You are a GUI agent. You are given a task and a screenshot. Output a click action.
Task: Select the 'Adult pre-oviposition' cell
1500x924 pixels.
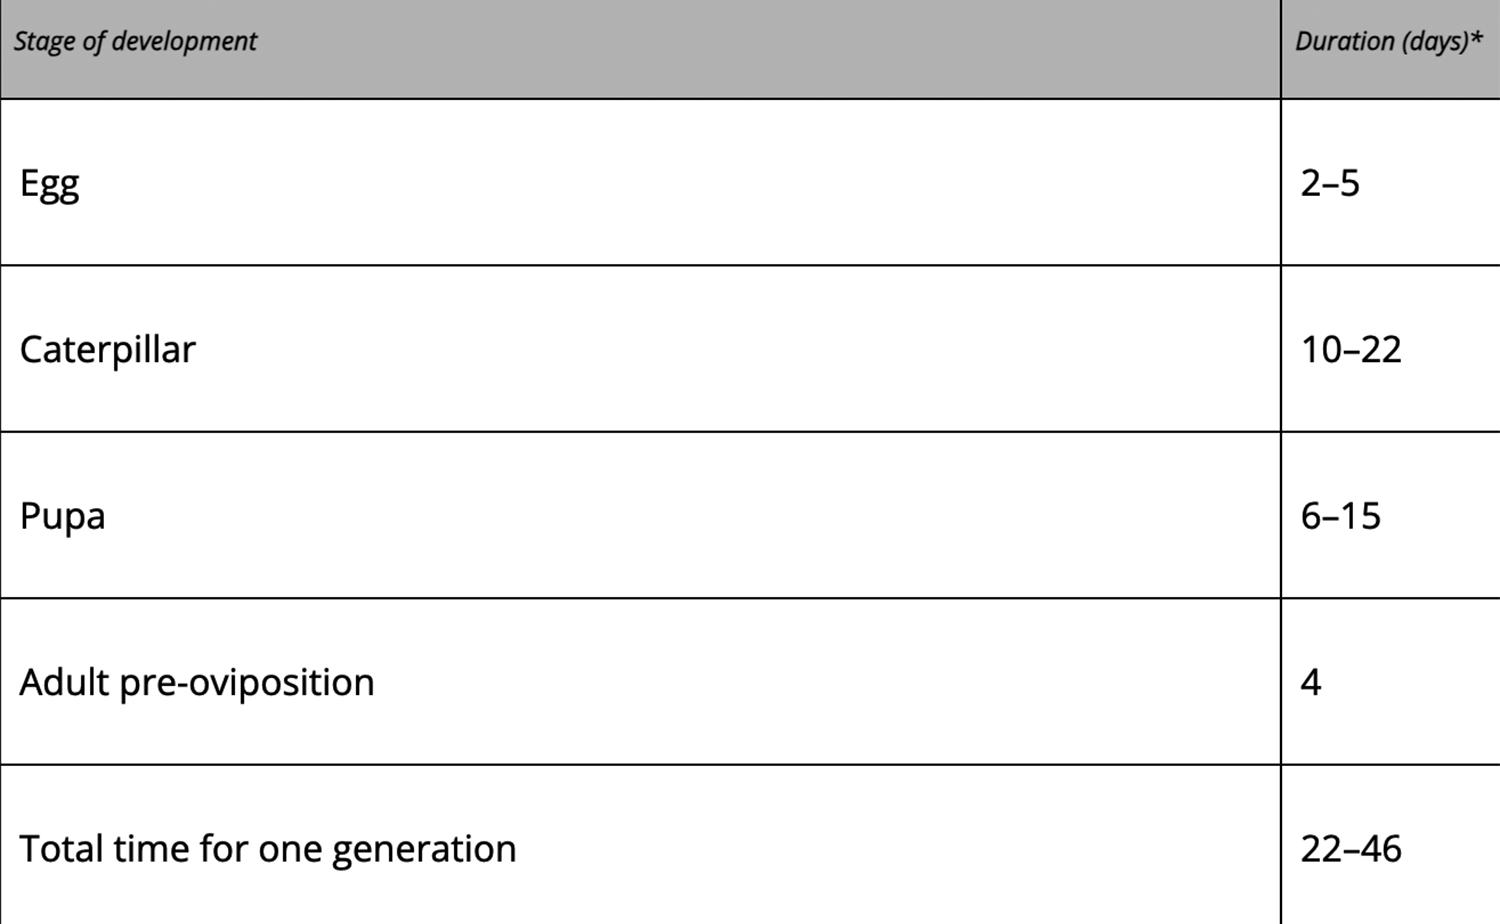(640, 682)
